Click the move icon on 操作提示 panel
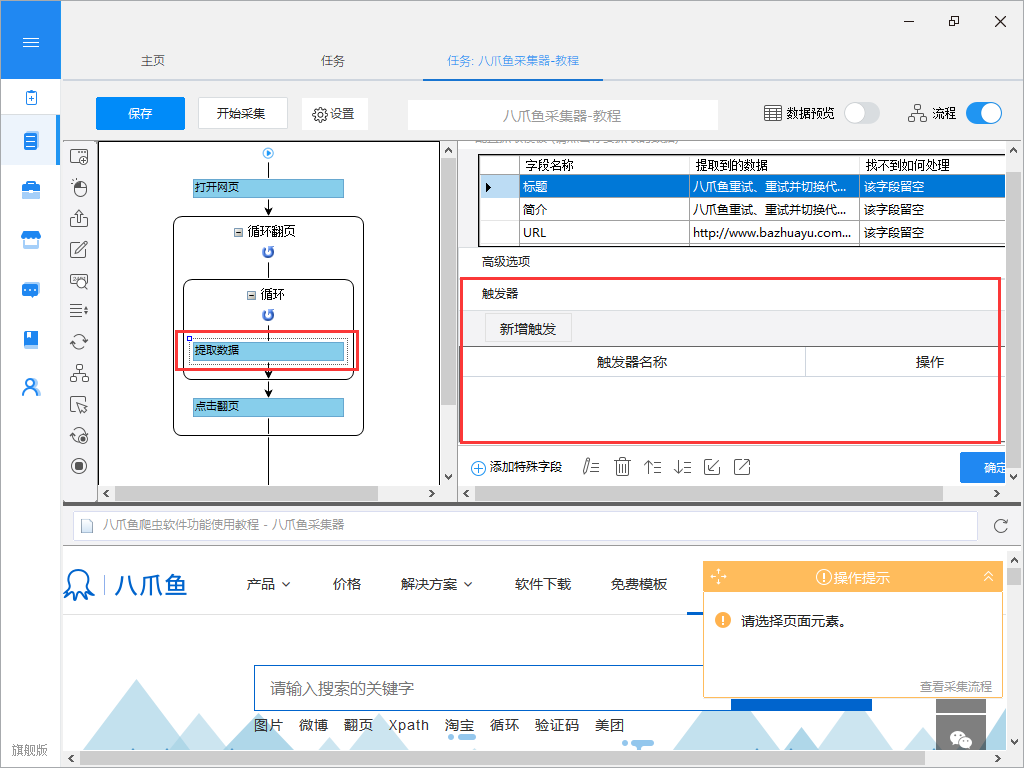Viewport: 1024px width, 768px height. pos(718,577)
